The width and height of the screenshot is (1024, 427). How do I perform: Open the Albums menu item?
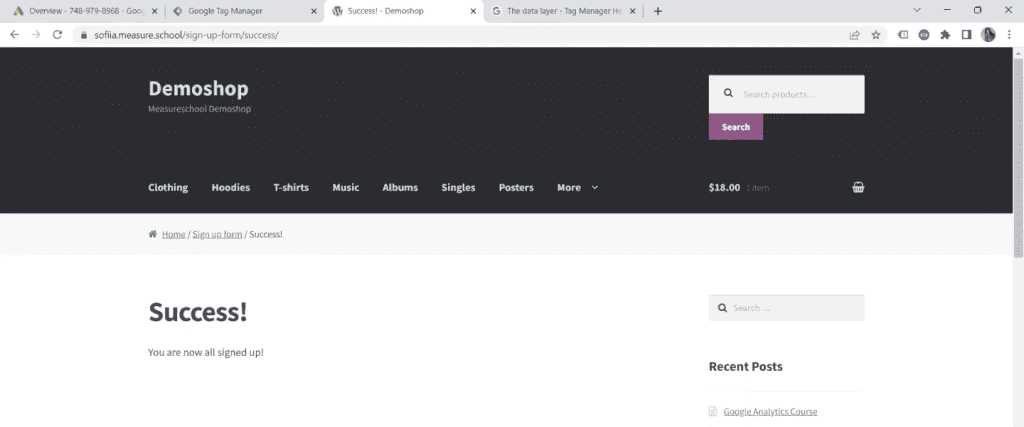[x=400, y=187]
